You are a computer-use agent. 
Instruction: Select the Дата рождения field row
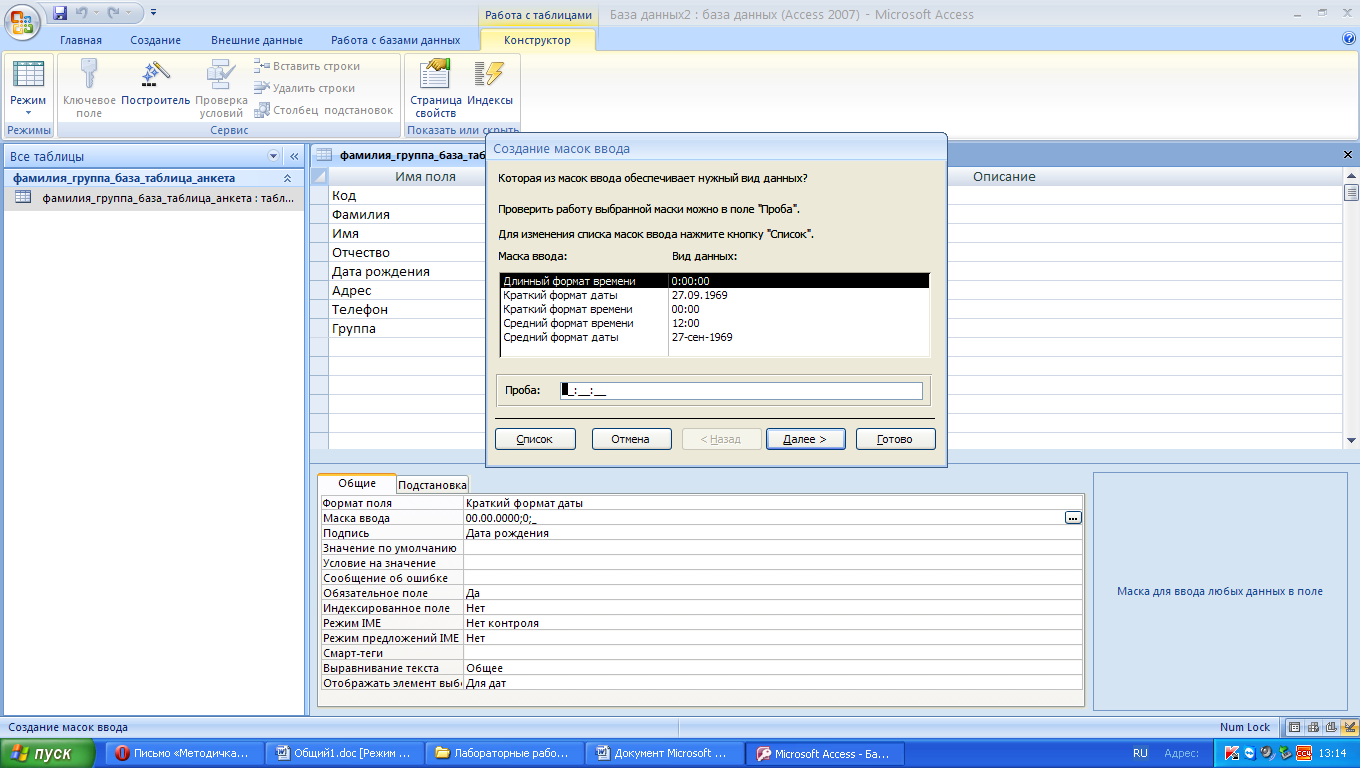click(407, 272)
